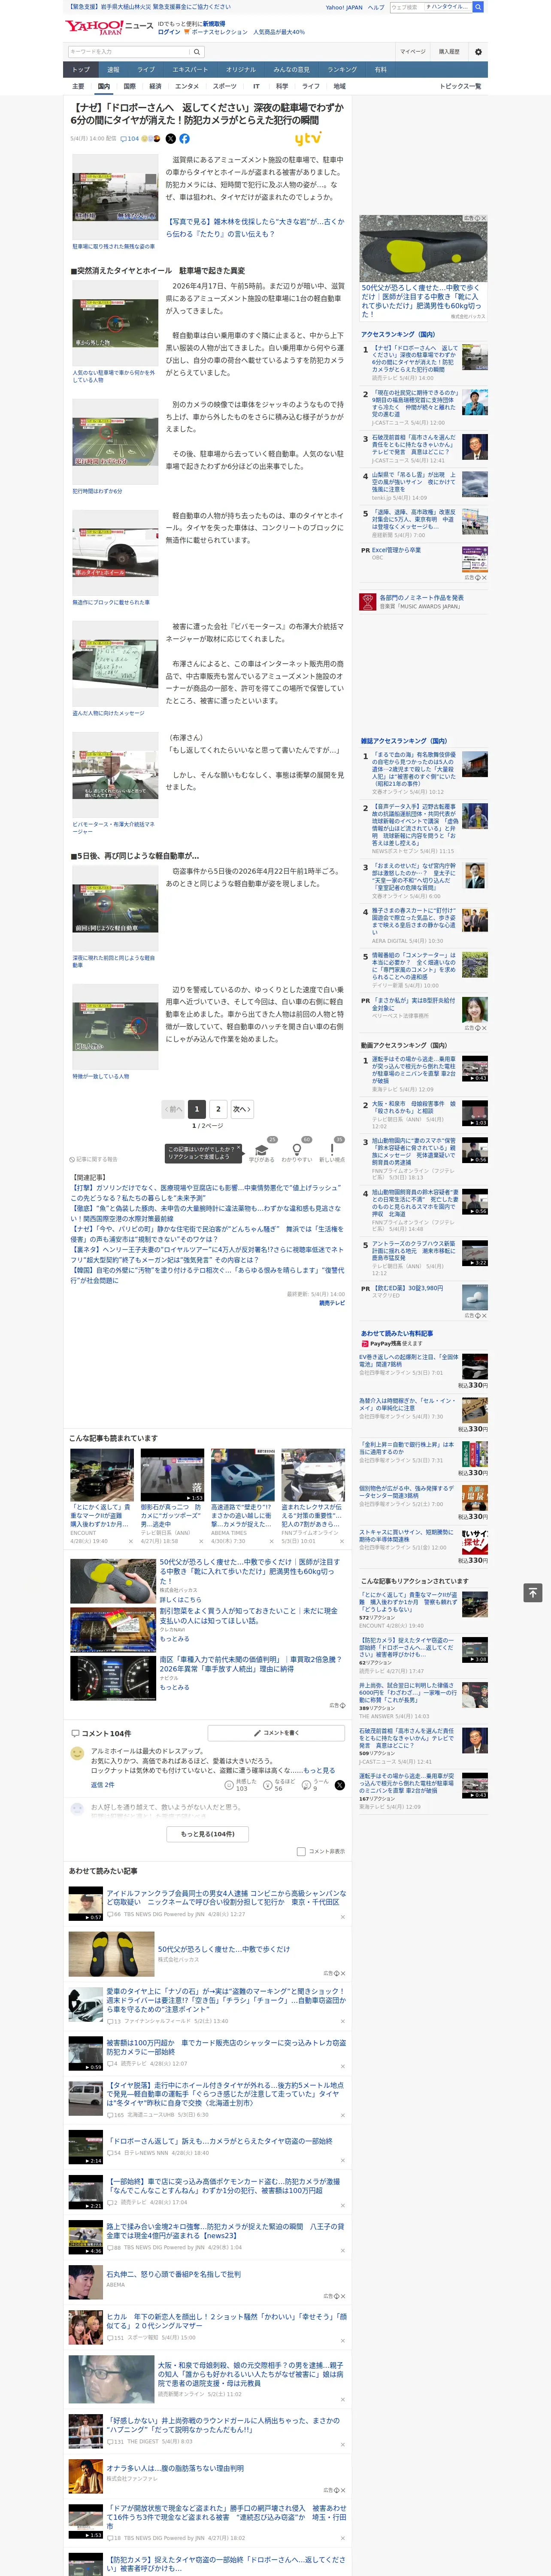
Task: Select page 2 in the pagination
Action: 218,1109
